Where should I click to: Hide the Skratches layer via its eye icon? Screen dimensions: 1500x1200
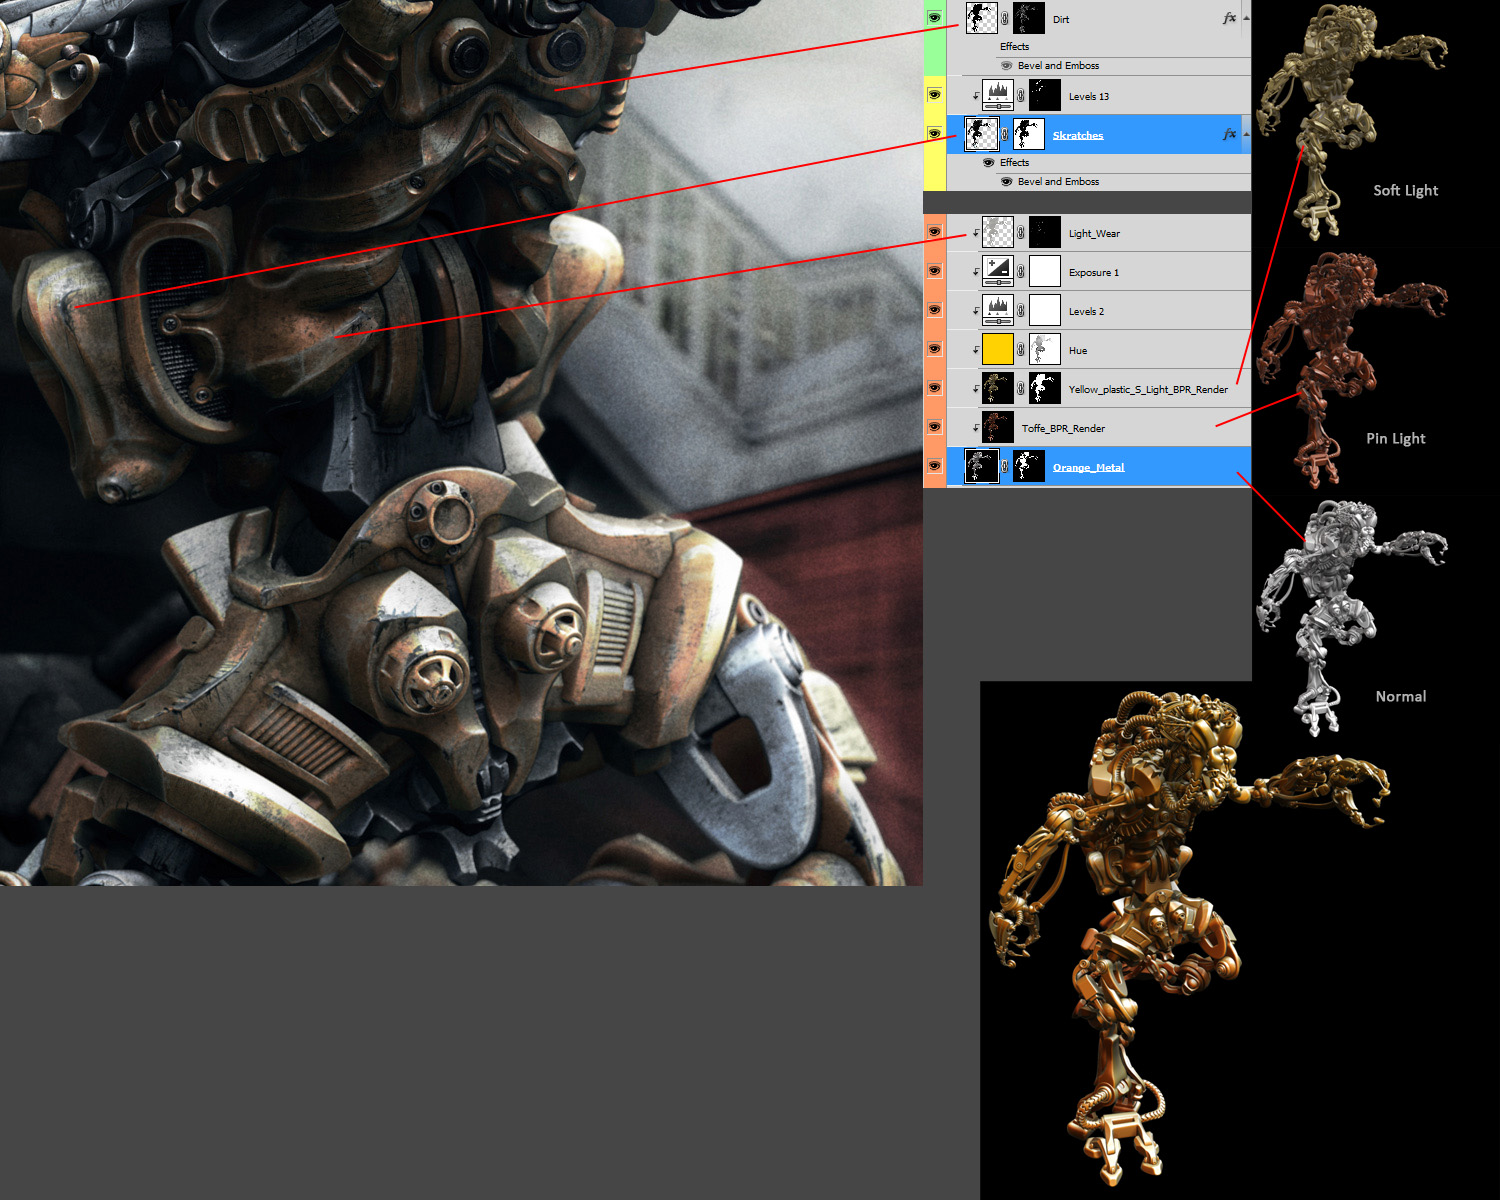(x=934, y=134)
